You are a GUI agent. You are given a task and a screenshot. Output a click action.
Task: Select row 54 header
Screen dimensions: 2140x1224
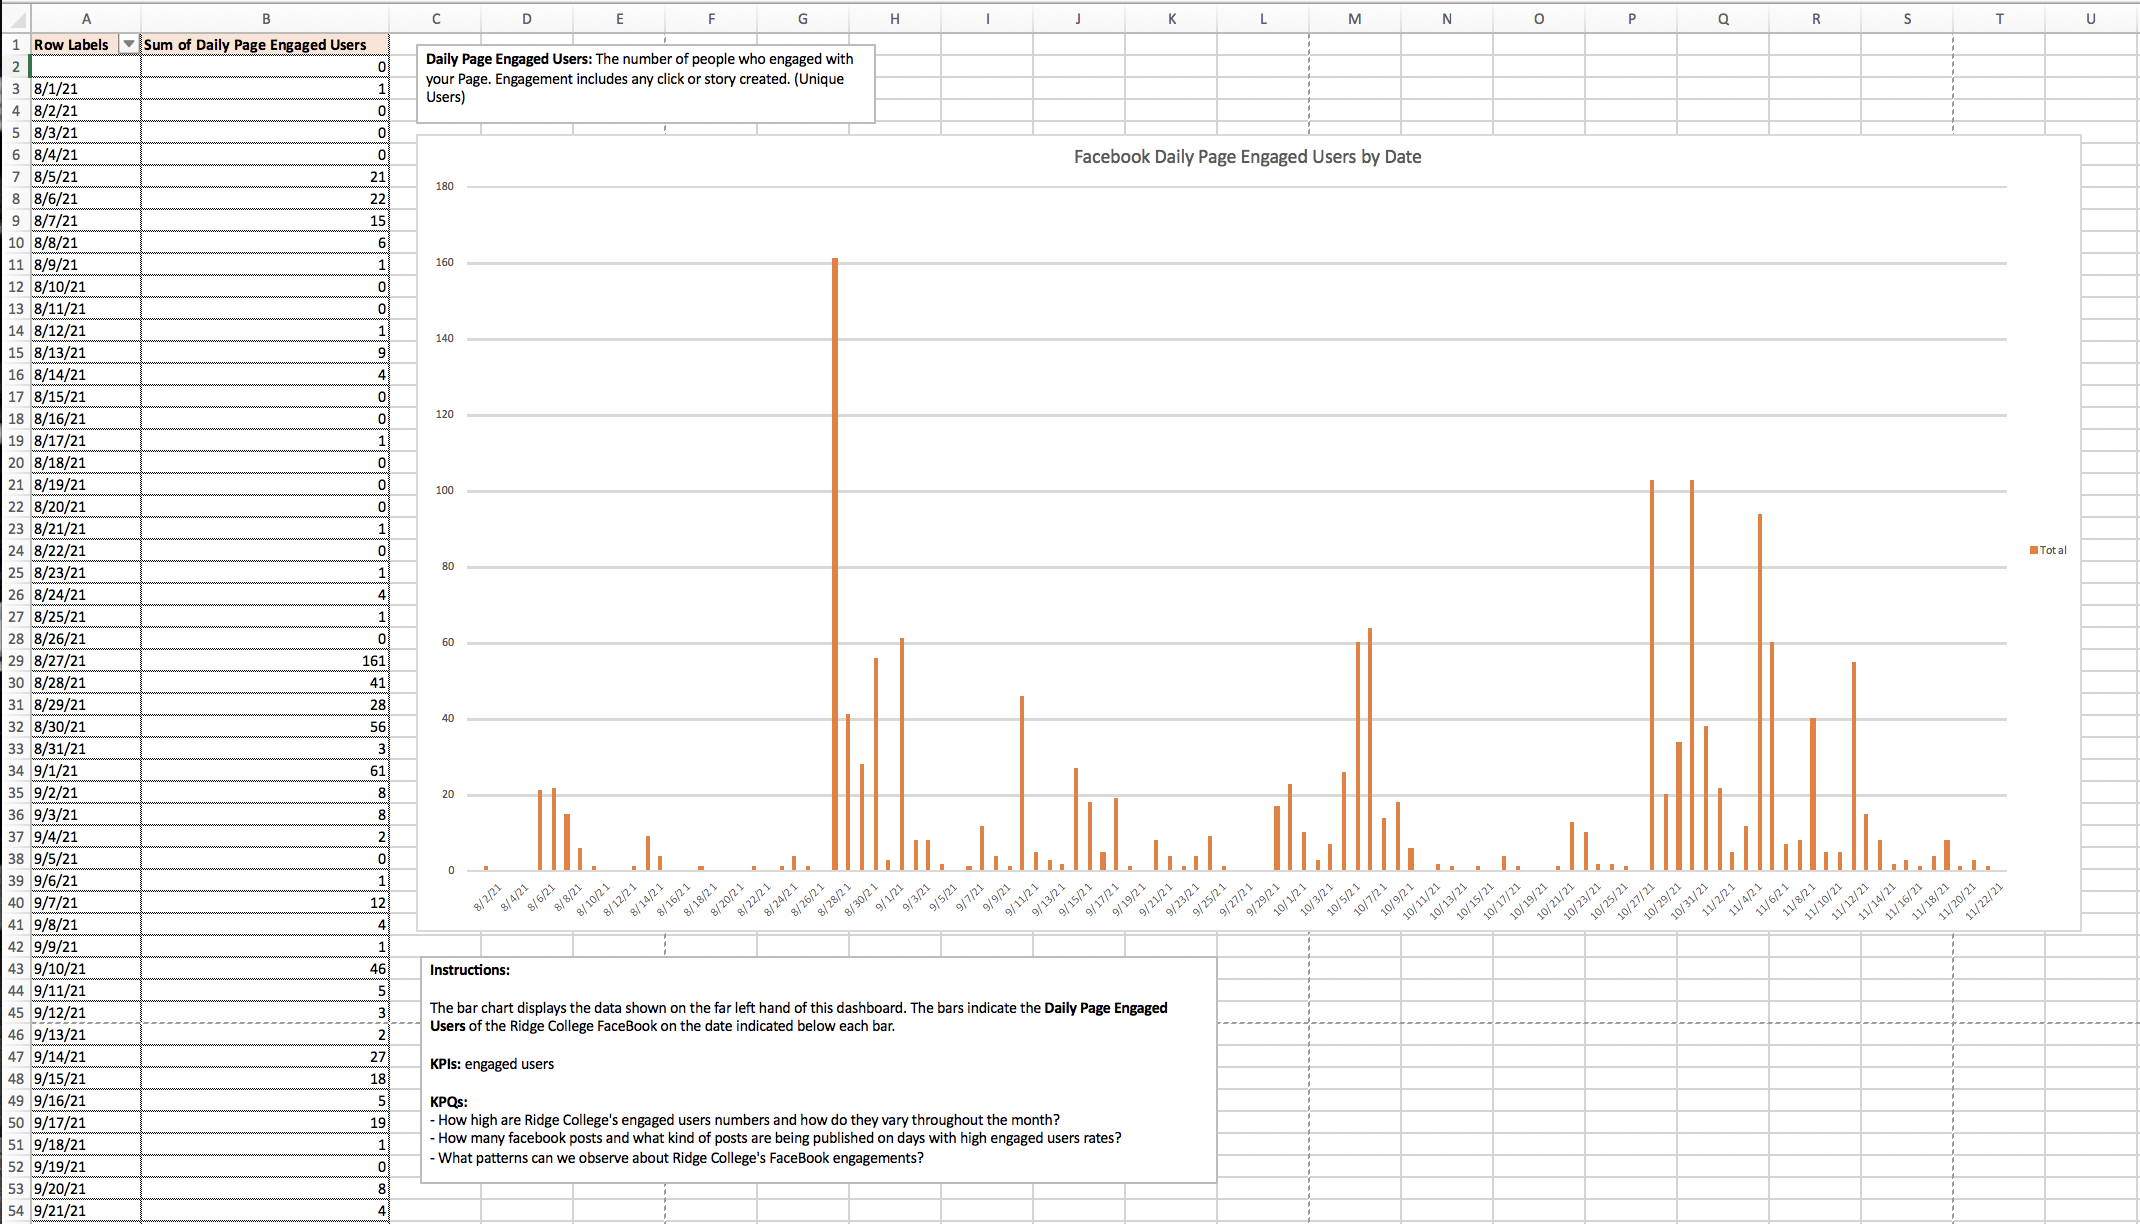(15, 1211)
